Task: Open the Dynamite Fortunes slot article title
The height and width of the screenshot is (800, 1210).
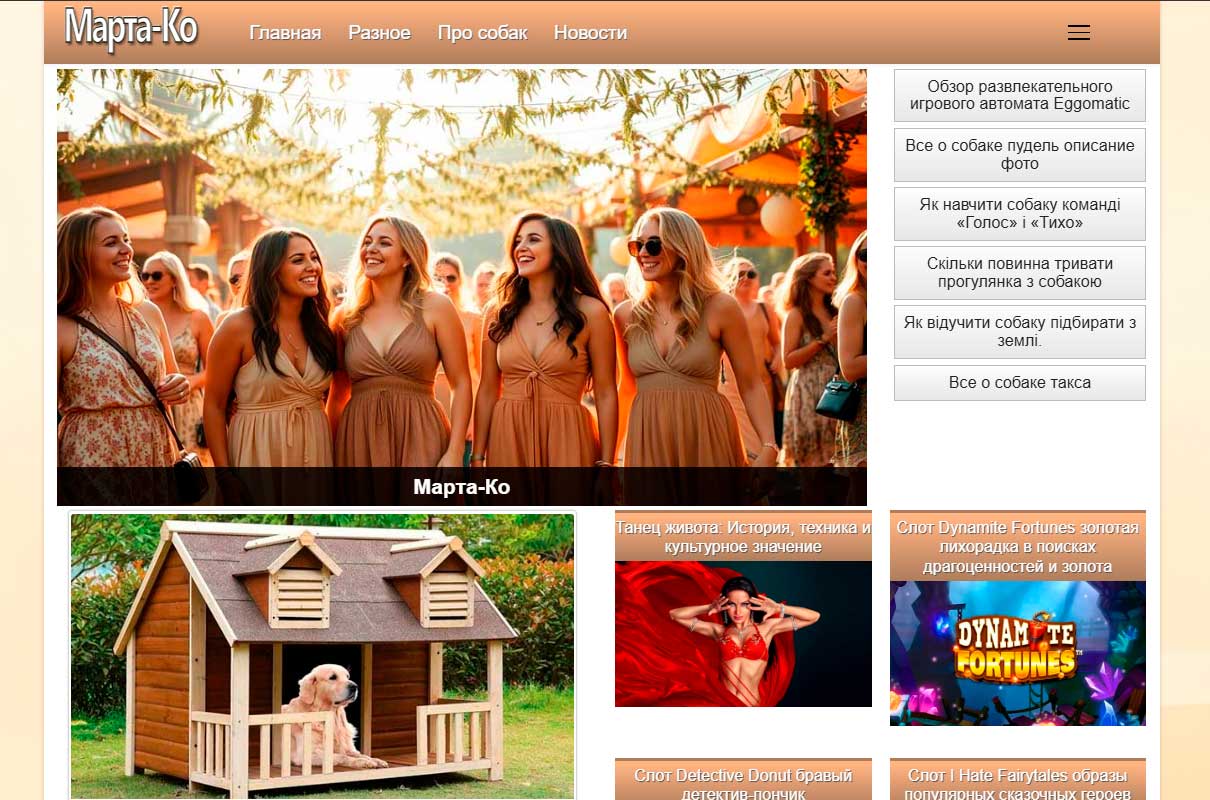Action: (1017, 547)
